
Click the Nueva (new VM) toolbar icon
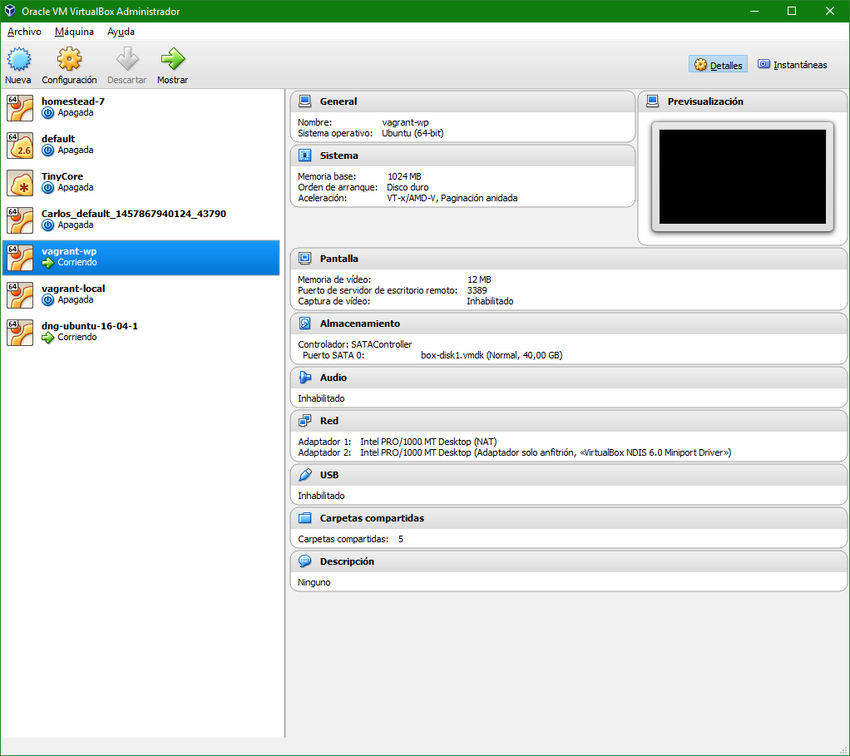[x=18, y=59]
